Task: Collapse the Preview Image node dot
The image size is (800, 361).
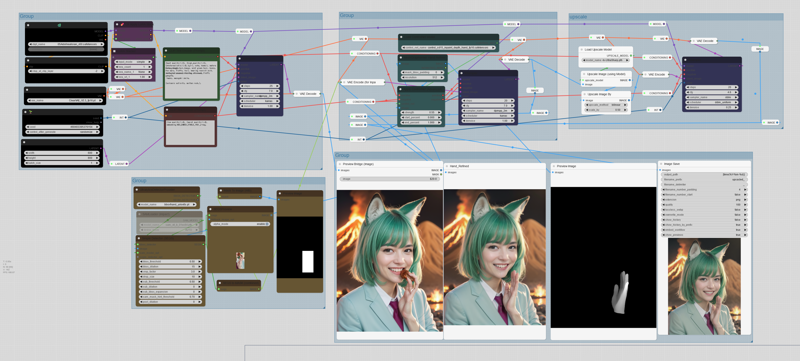Action: coord(554,166)
